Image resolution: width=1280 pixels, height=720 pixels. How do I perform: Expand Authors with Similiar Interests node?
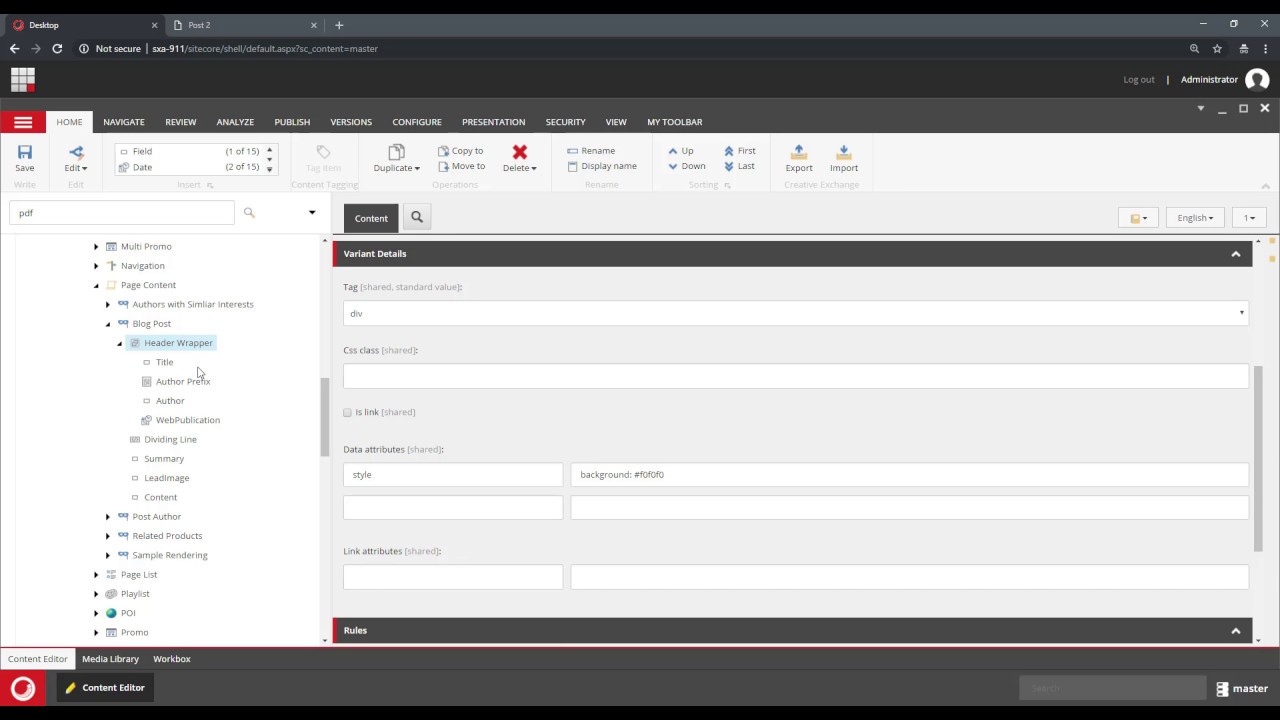coord(108,304)
